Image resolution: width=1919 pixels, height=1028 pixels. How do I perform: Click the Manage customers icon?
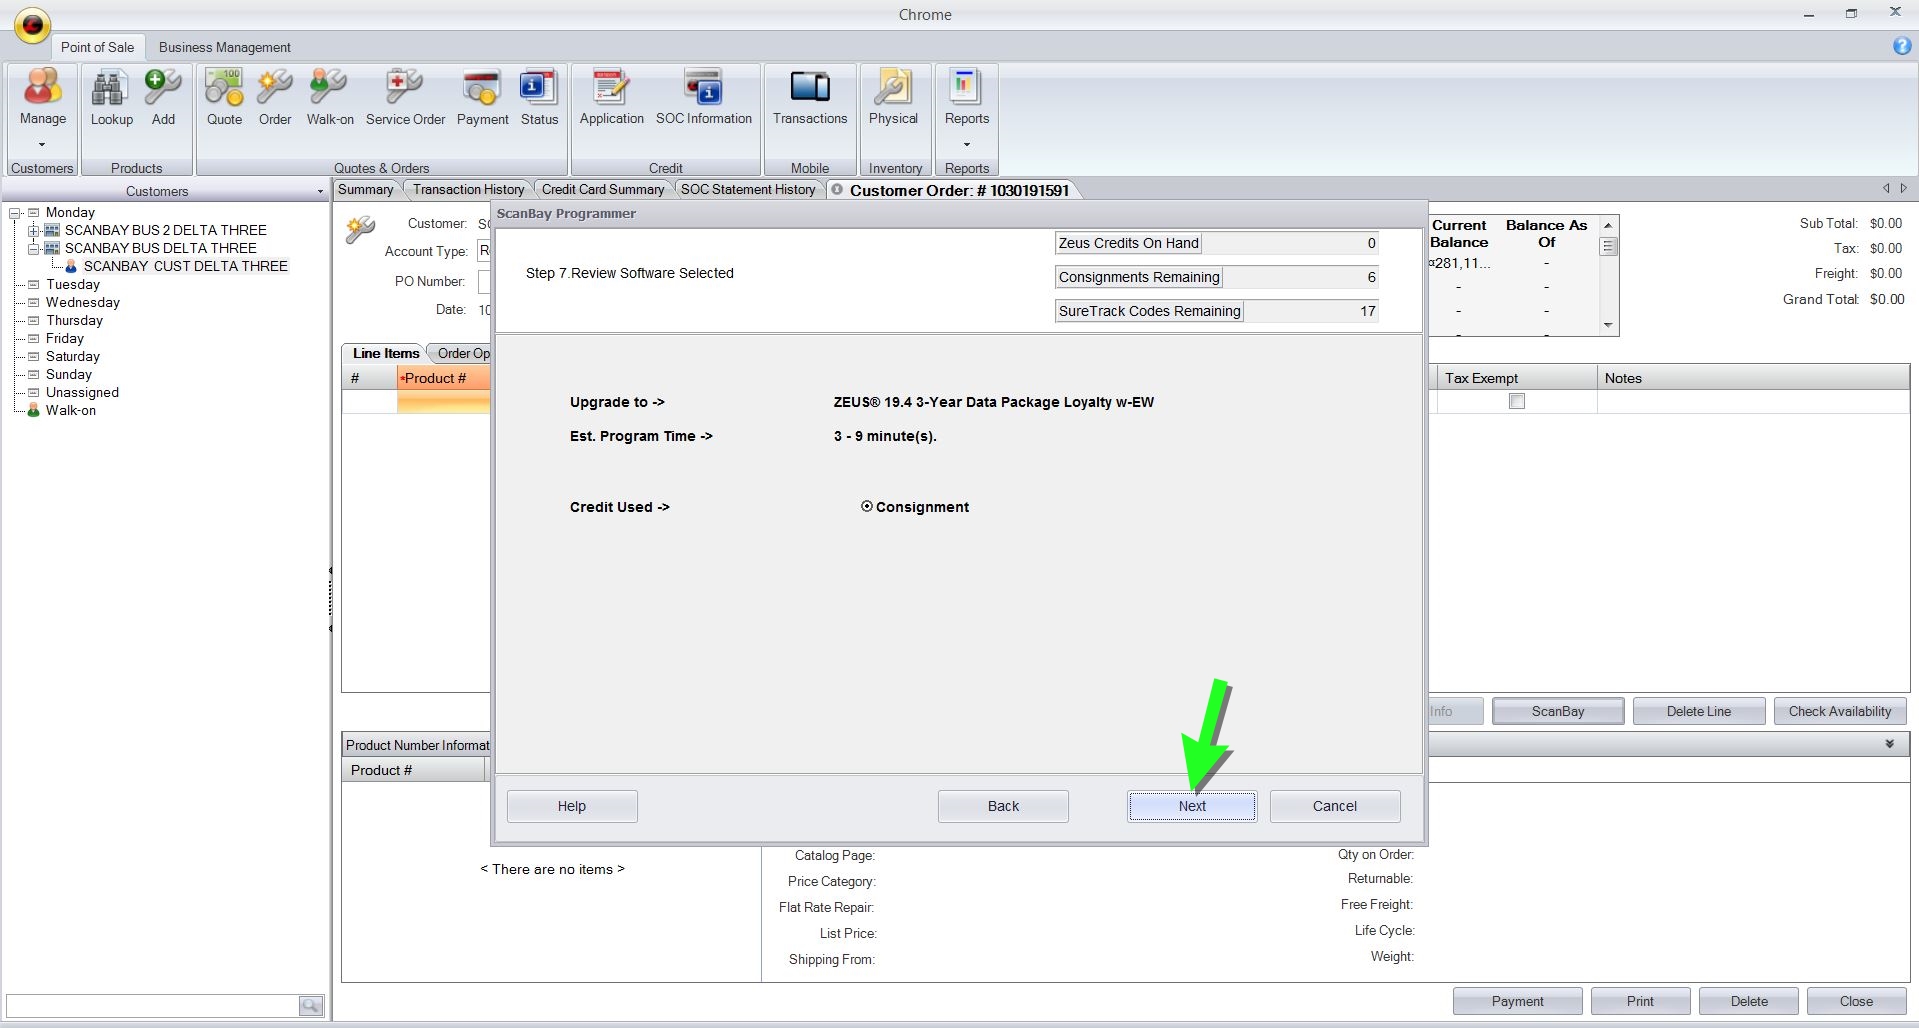click(x=42, y=89)
